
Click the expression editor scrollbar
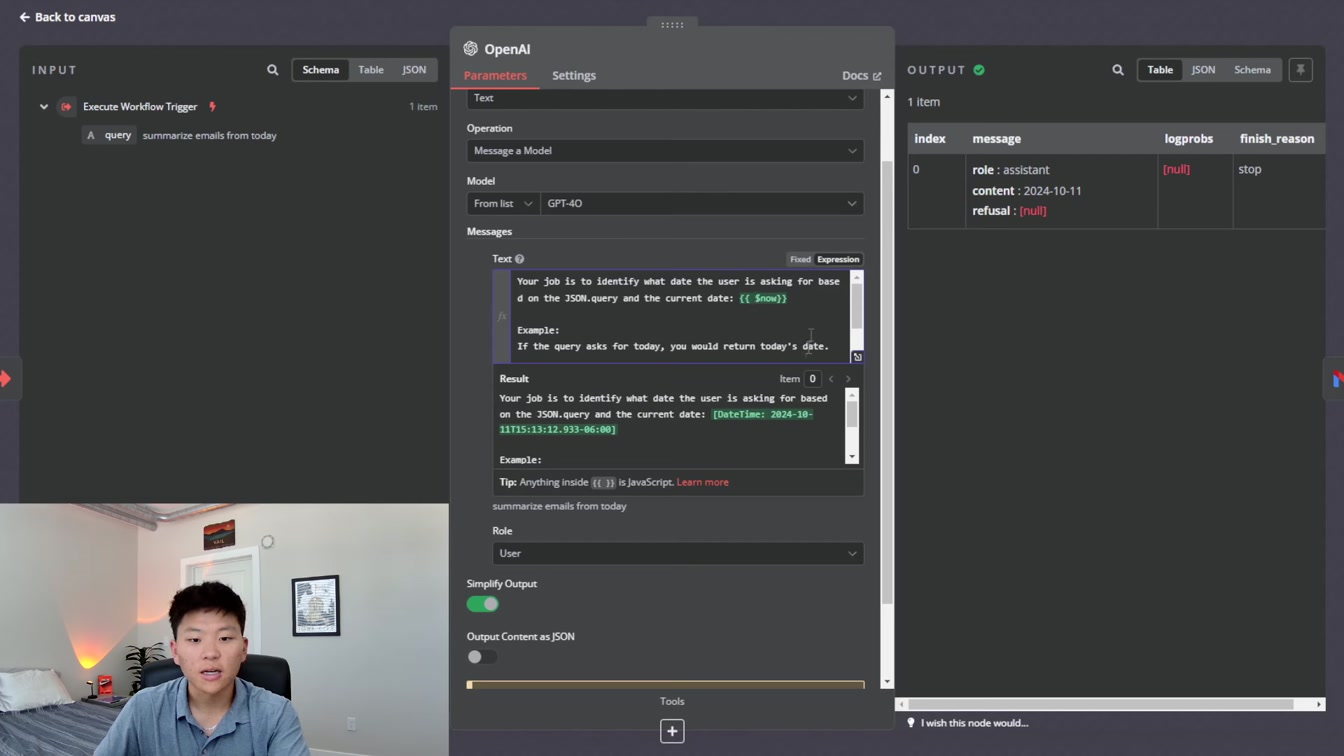[x=856, y=305]
